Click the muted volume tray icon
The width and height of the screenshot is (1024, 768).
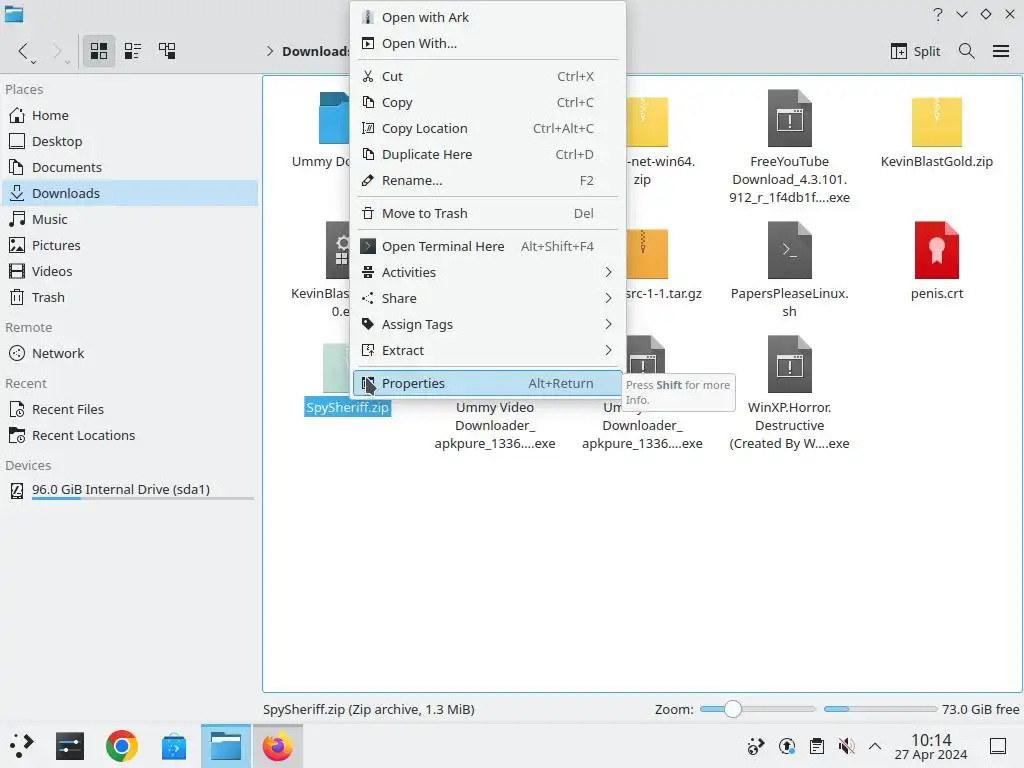point(846,746)
